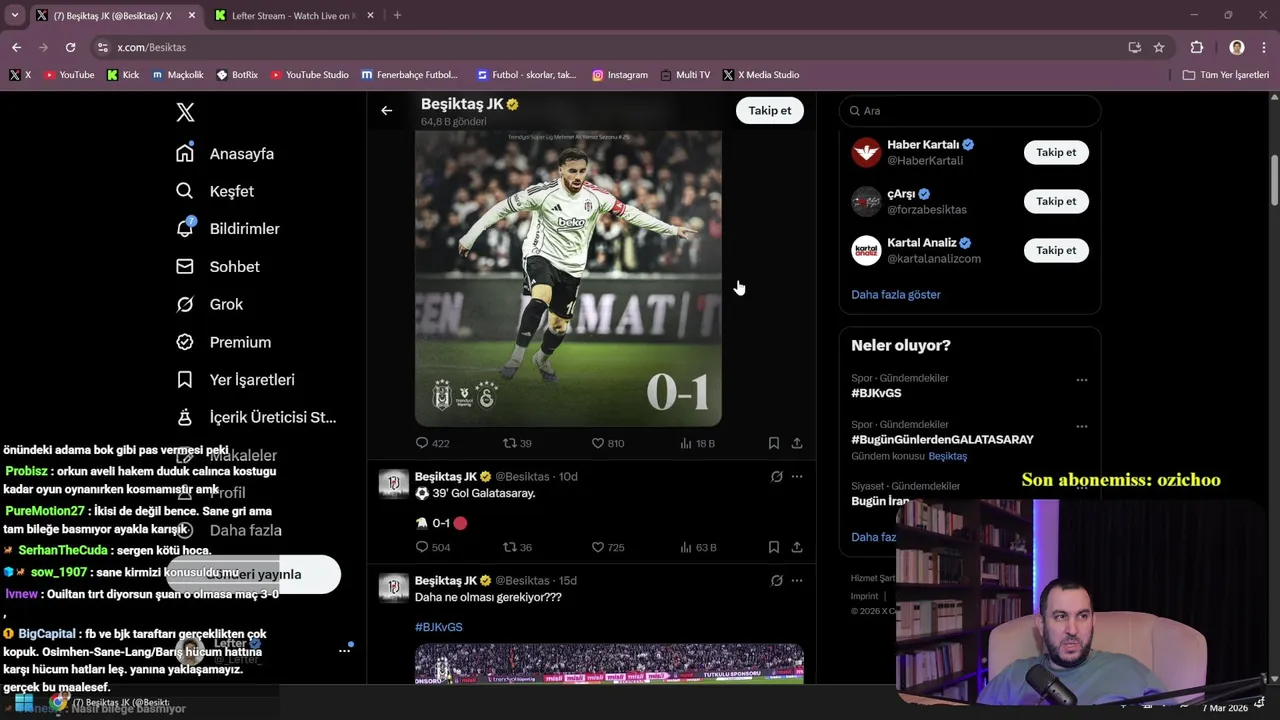Bookmark 39' Gol Galatasaray post
This screenshot has height=720, width=1280.
pyautogui.click(x=774, y=547)
